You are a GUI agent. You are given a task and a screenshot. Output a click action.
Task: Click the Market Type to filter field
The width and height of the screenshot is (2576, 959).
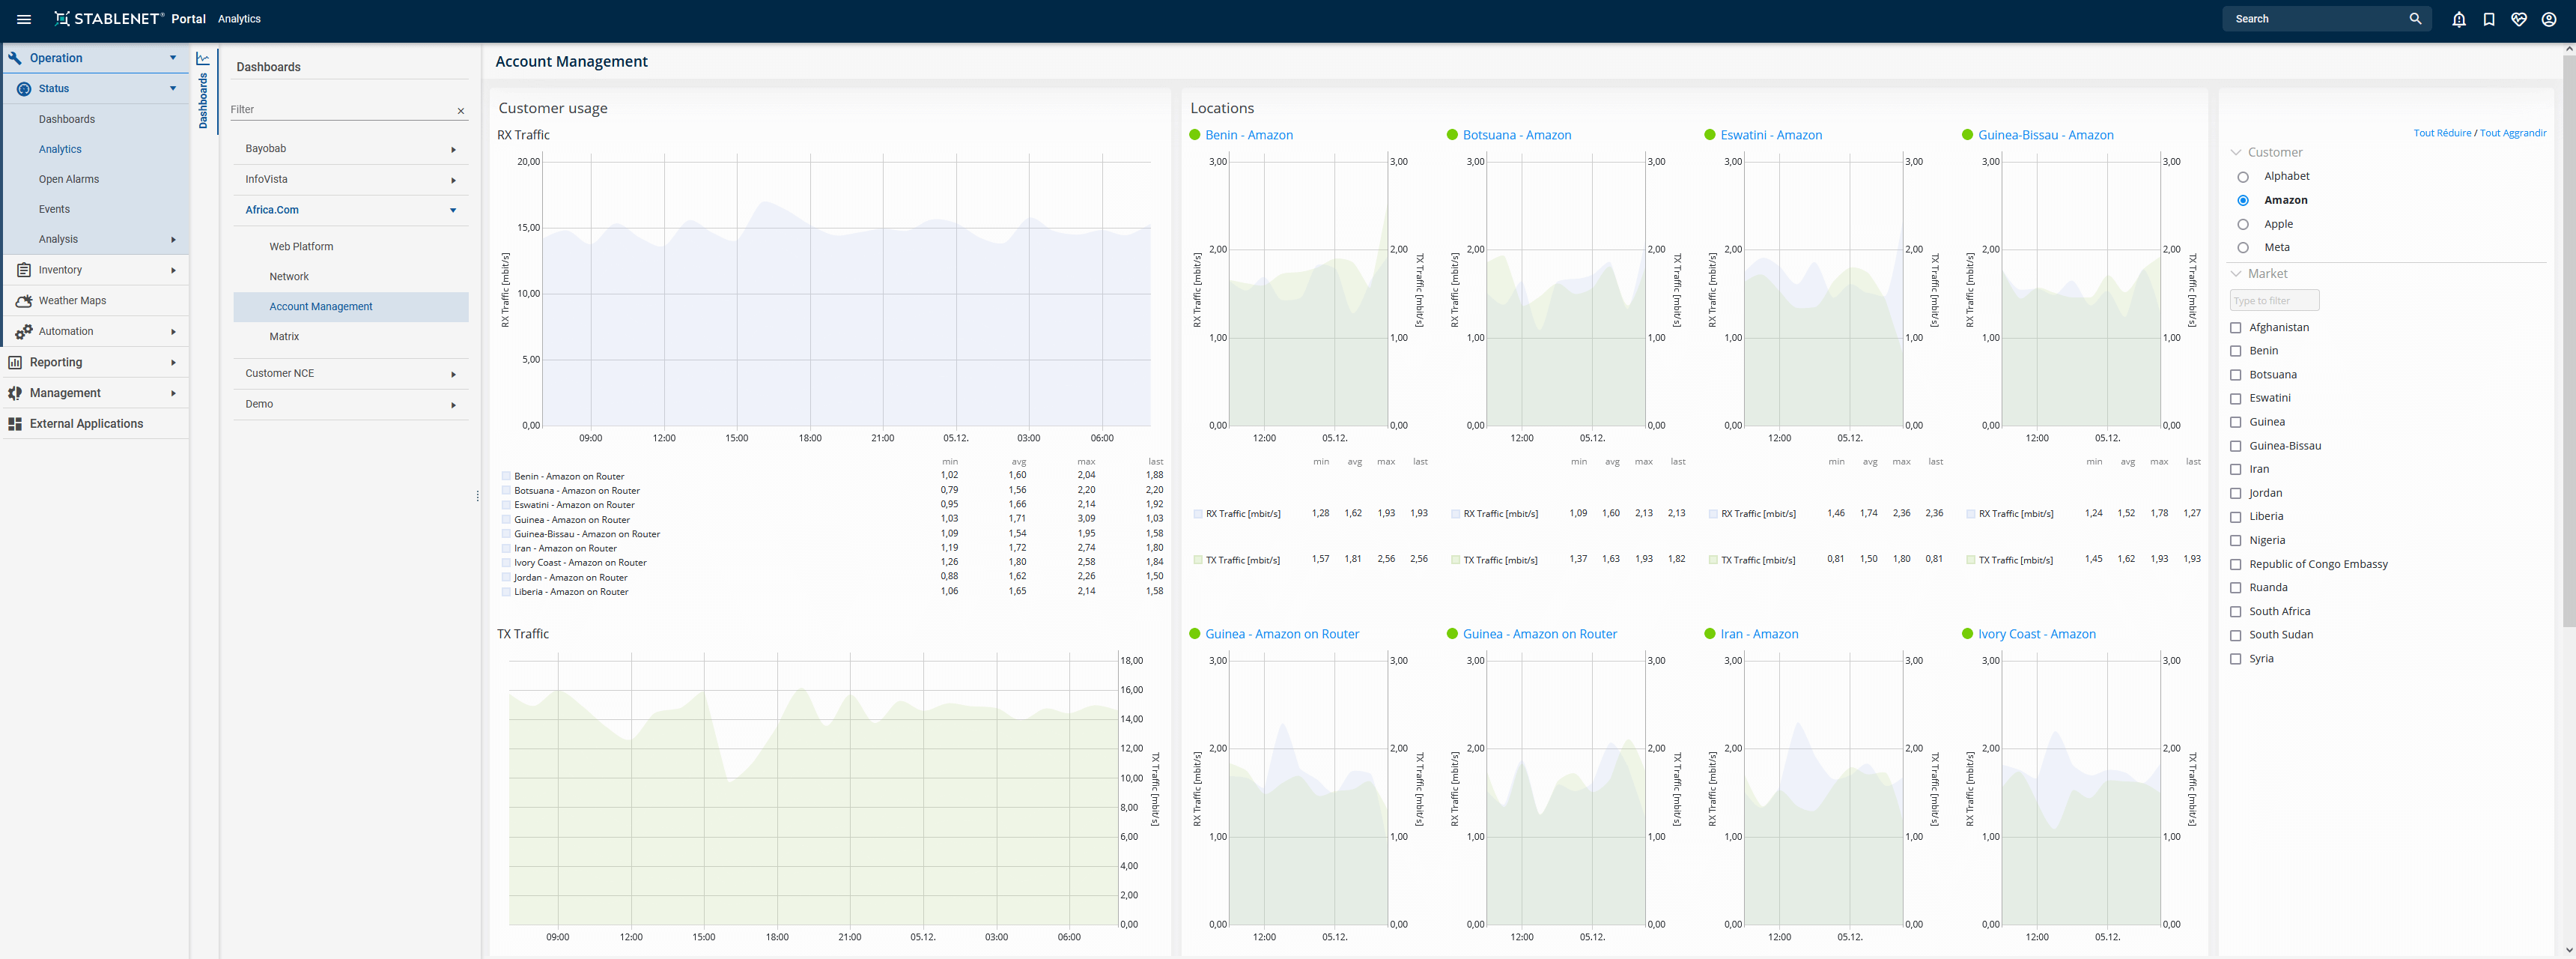coord(2274,300)
